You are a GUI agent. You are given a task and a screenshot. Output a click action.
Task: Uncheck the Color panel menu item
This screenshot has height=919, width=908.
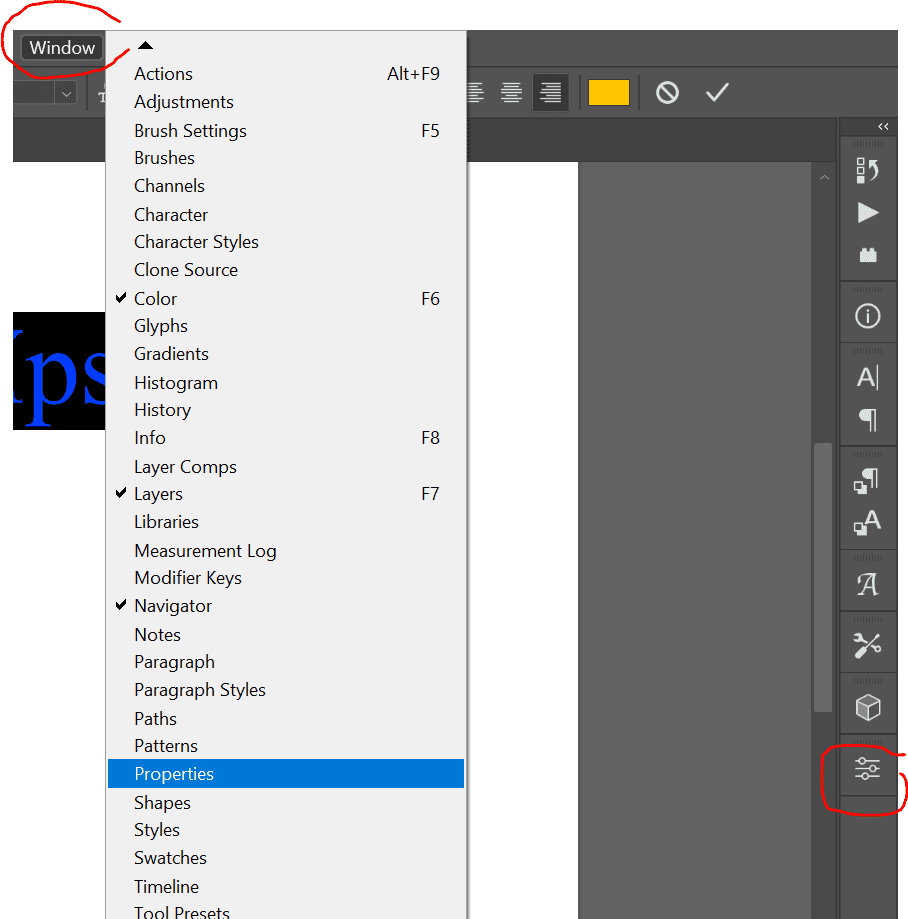tap(286, 298)
